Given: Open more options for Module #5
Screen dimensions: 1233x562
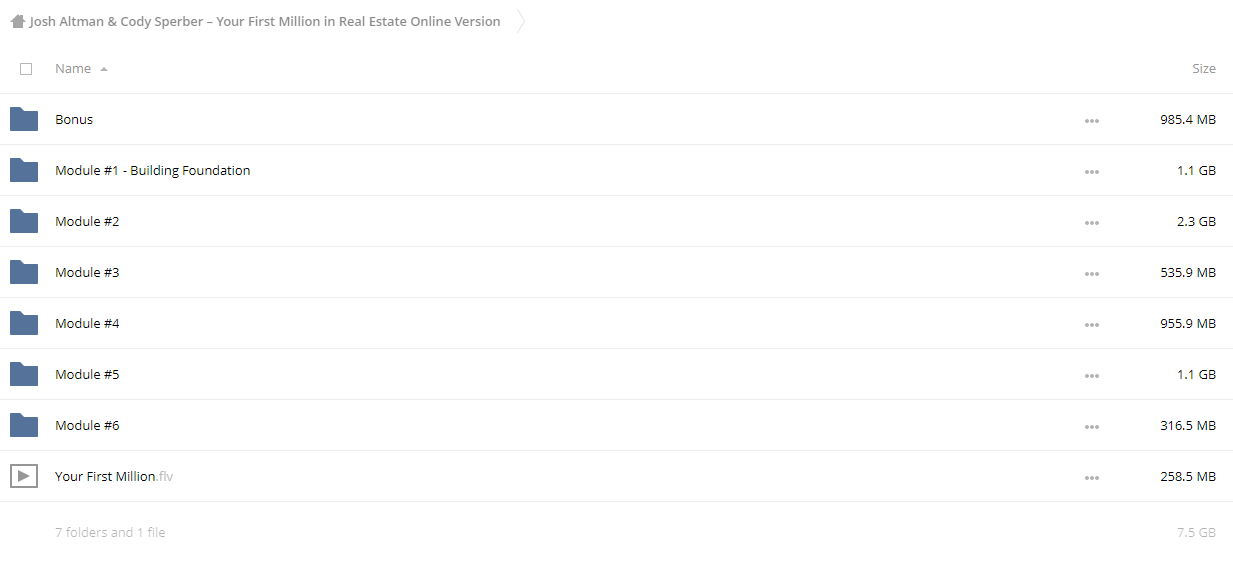Looking at the screenshot, I should click(x=1091, y=376).
